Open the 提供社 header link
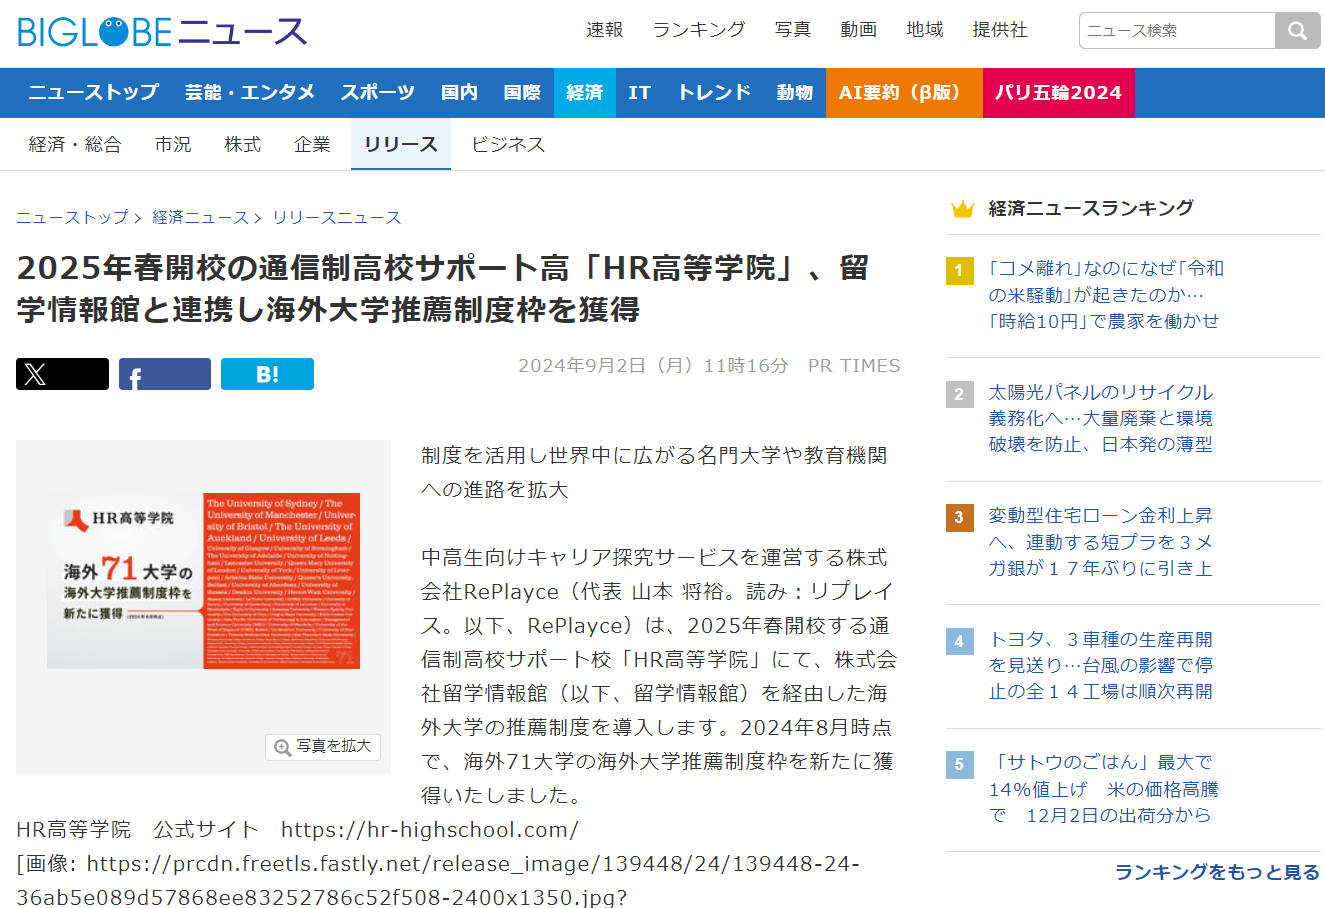The image size is (1325, 908). (1000, 30)
